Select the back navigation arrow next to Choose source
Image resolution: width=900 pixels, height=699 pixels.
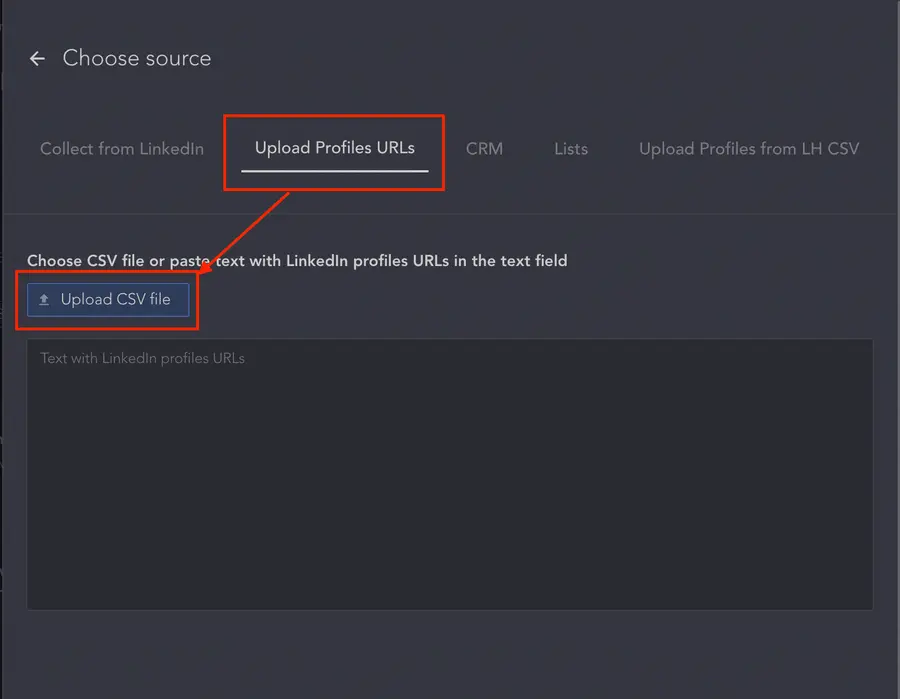coord(37,58)
